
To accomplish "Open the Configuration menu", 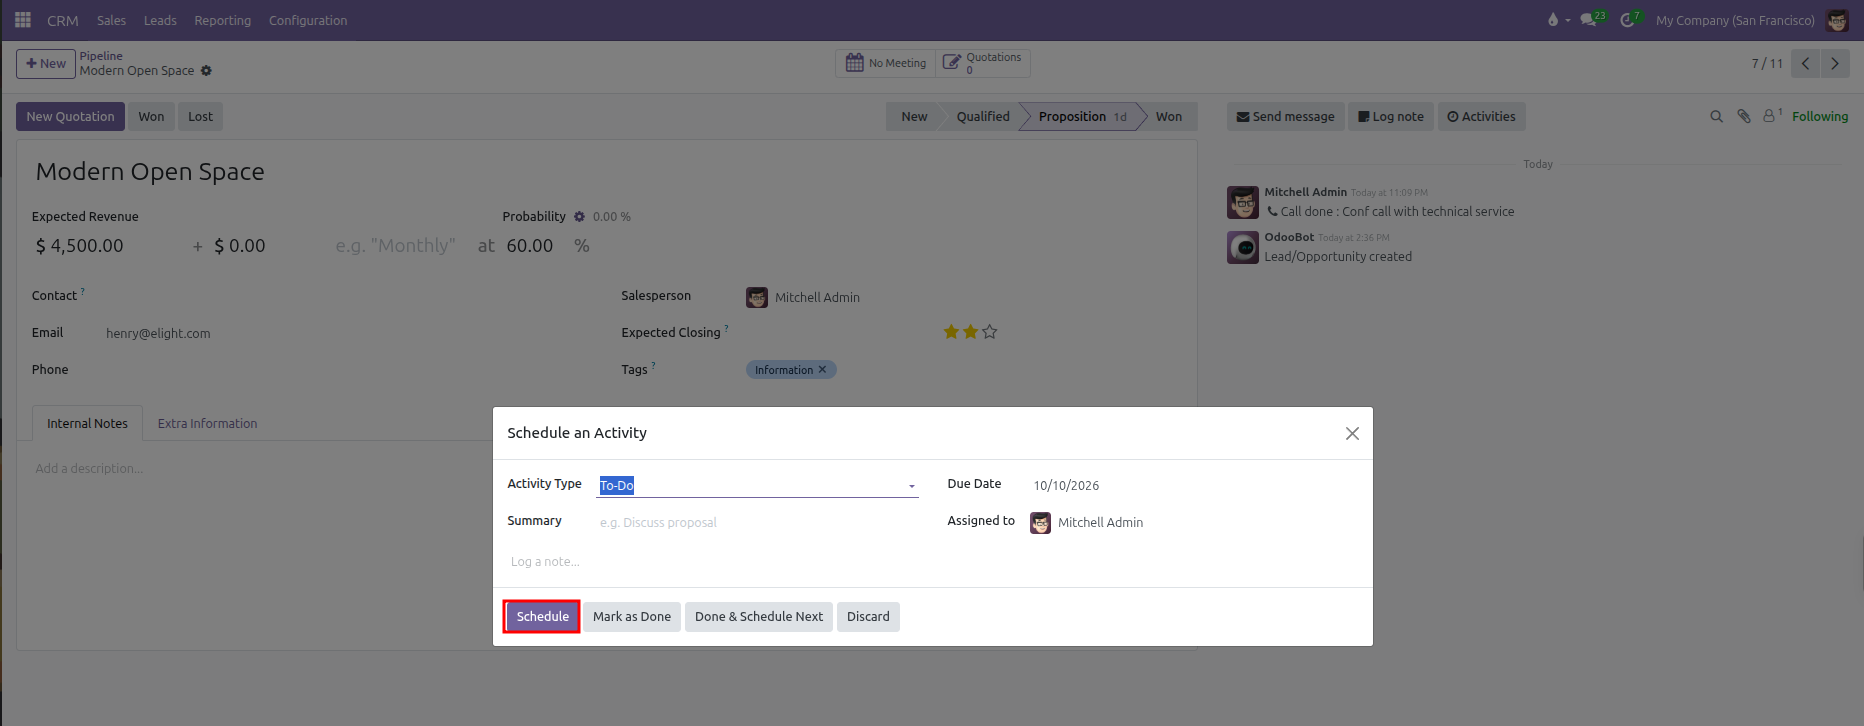I will [308, 20].
